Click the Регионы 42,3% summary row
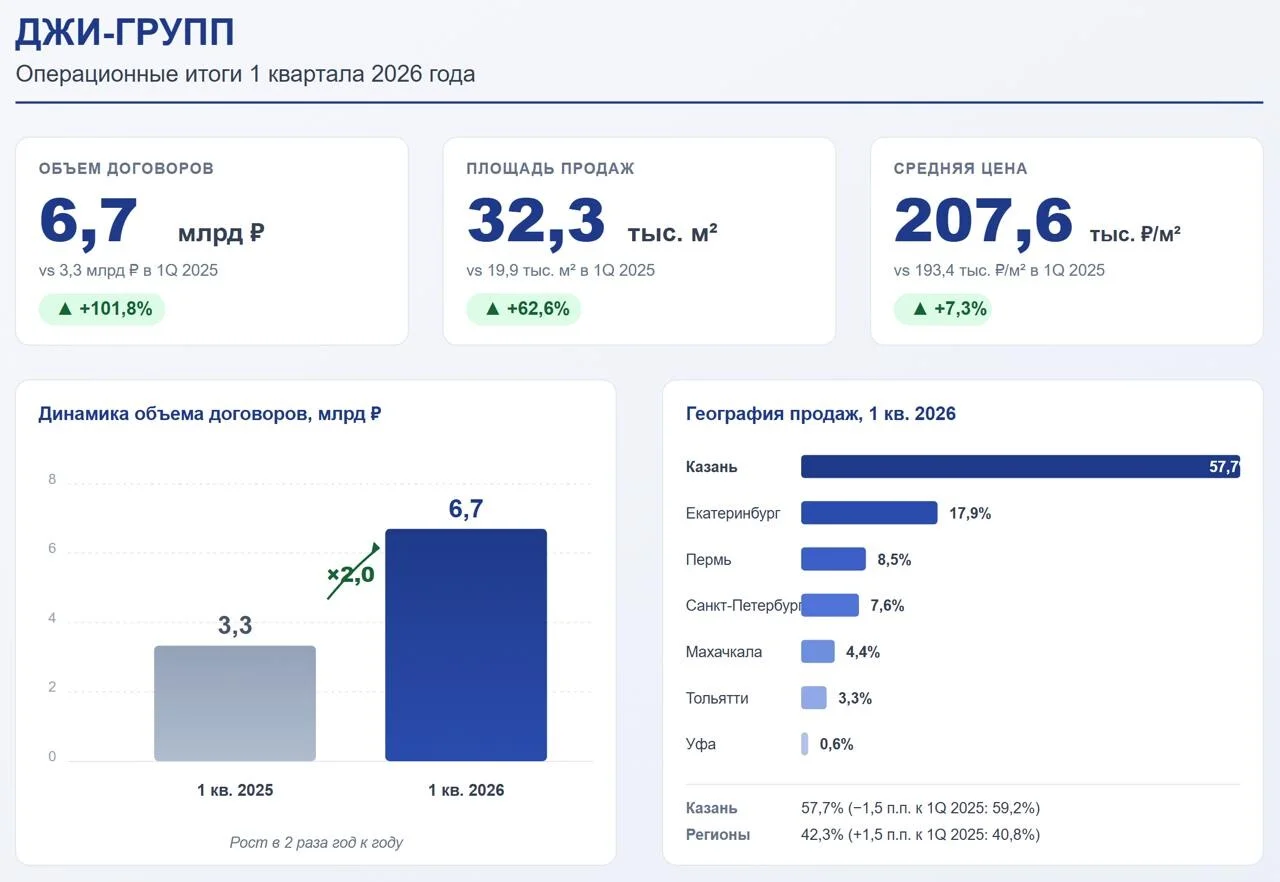Screen dimensions: 1280x882 (x=863, y=834)
